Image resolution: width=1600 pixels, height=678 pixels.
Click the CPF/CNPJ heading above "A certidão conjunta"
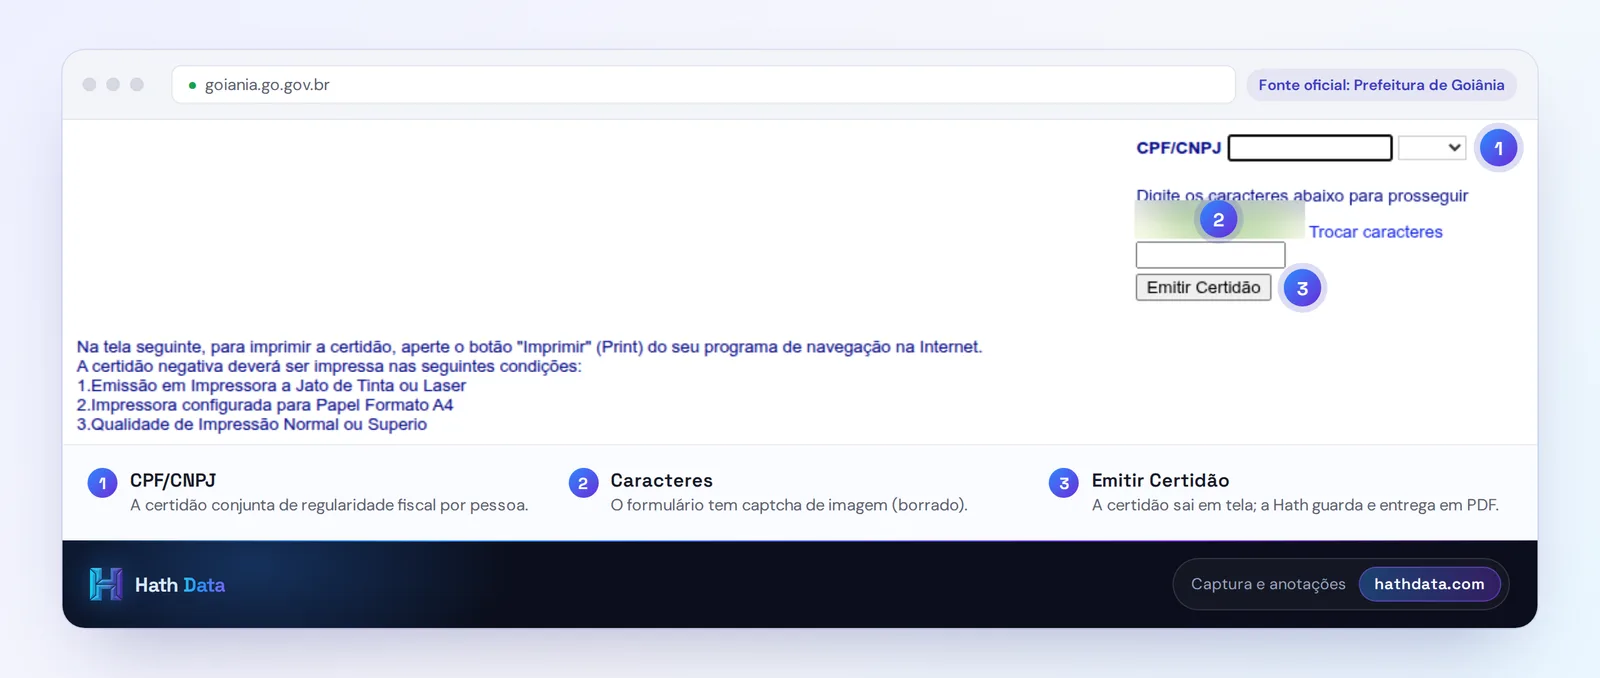[x=173, y=480]
